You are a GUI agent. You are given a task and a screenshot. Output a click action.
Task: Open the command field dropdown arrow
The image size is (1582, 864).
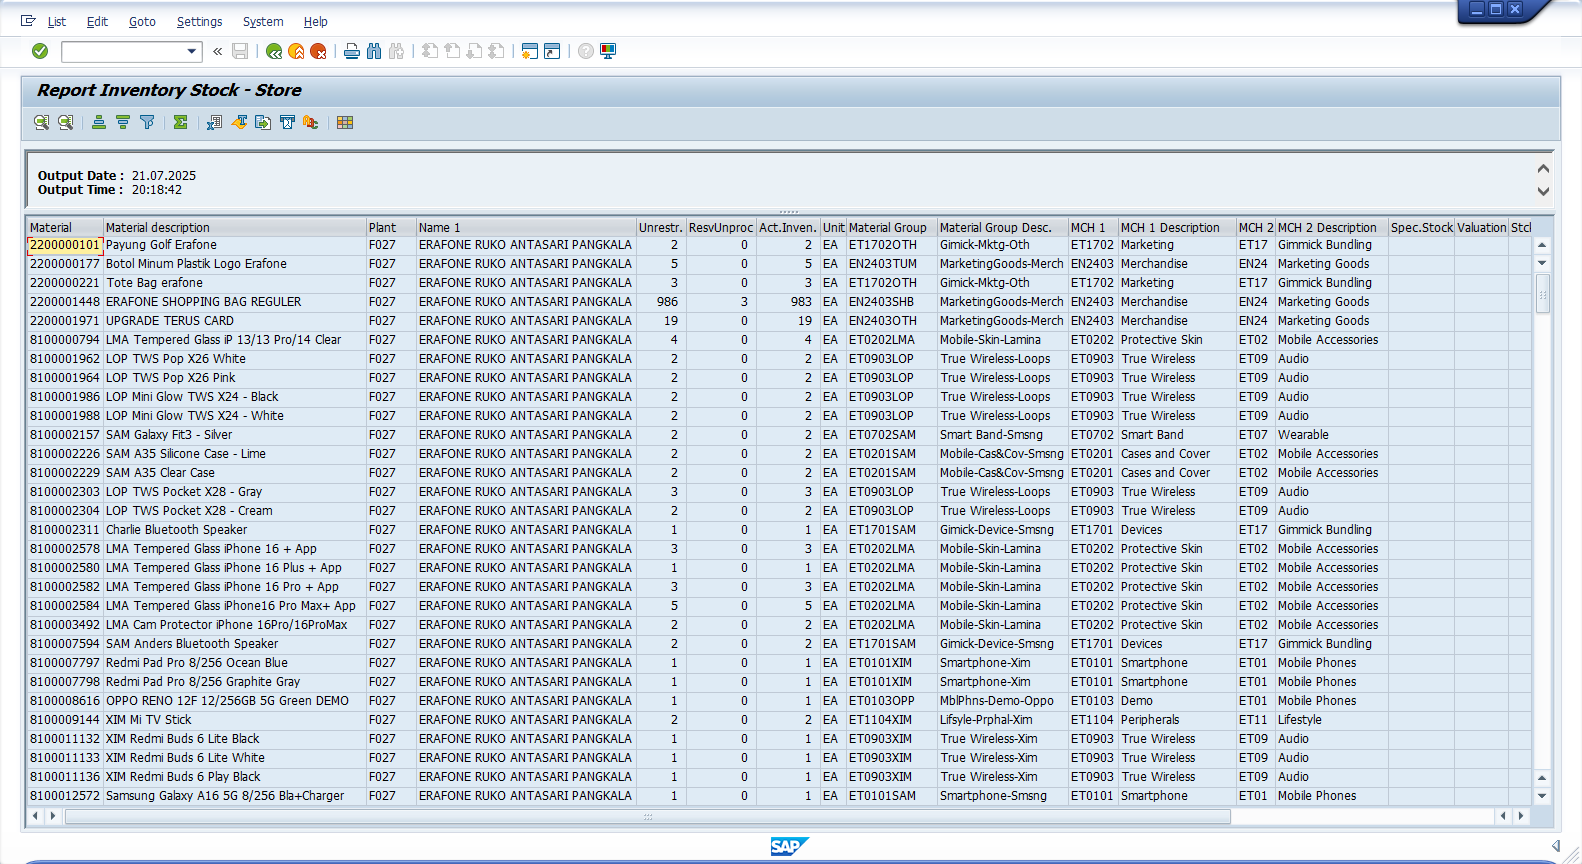click(192, 51)
